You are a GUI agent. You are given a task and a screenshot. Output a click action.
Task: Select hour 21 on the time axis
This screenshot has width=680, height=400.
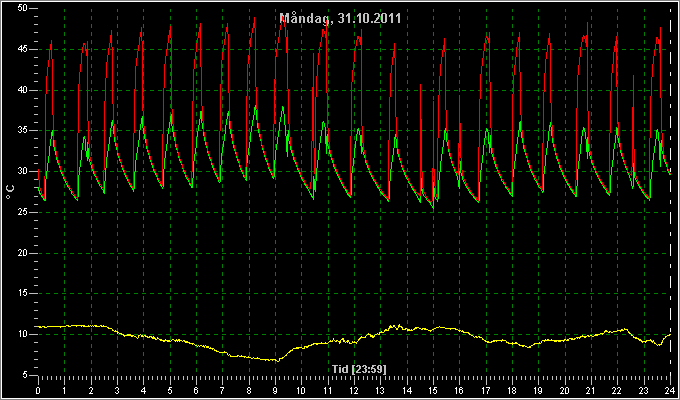[591, 390]
